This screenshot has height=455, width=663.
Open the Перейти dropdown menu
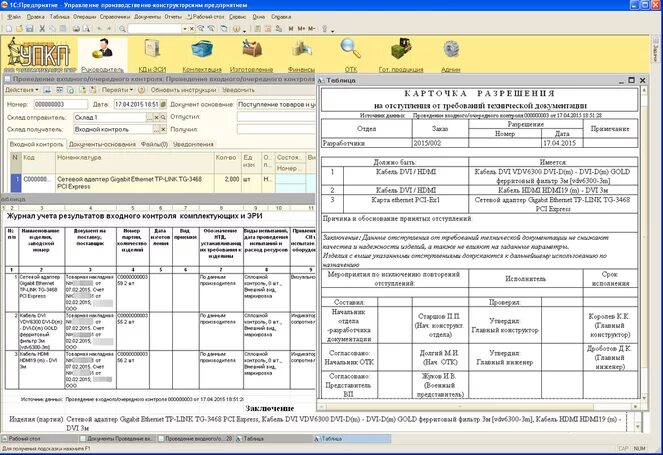coord(117,90)
